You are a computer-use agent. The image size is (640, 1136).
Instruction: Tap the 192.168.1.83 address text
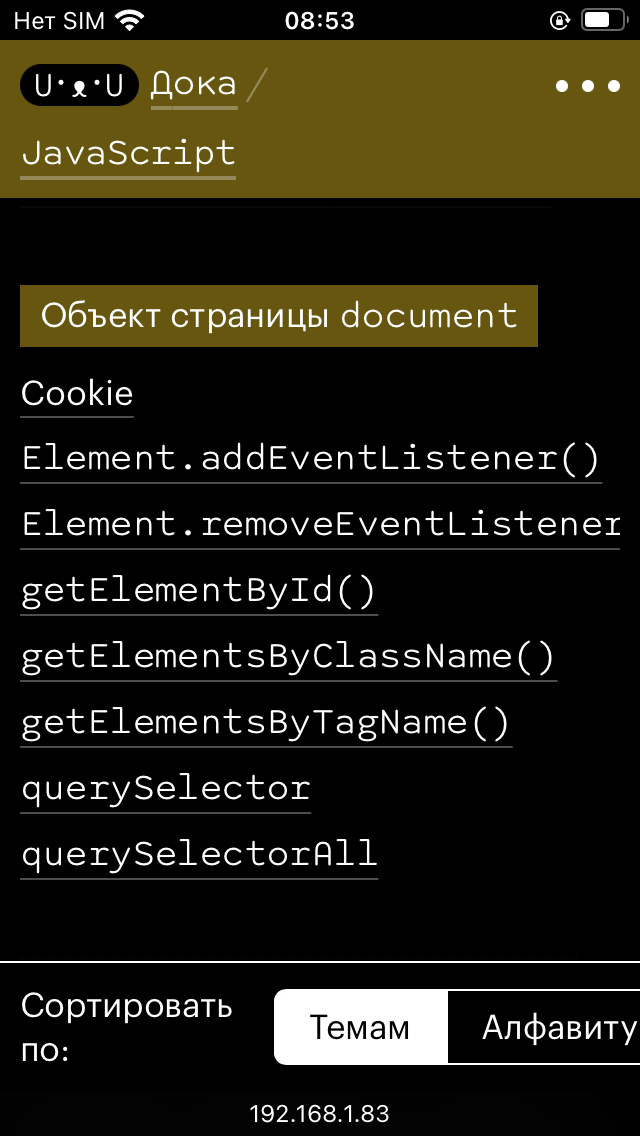[x=320, y=1113]
